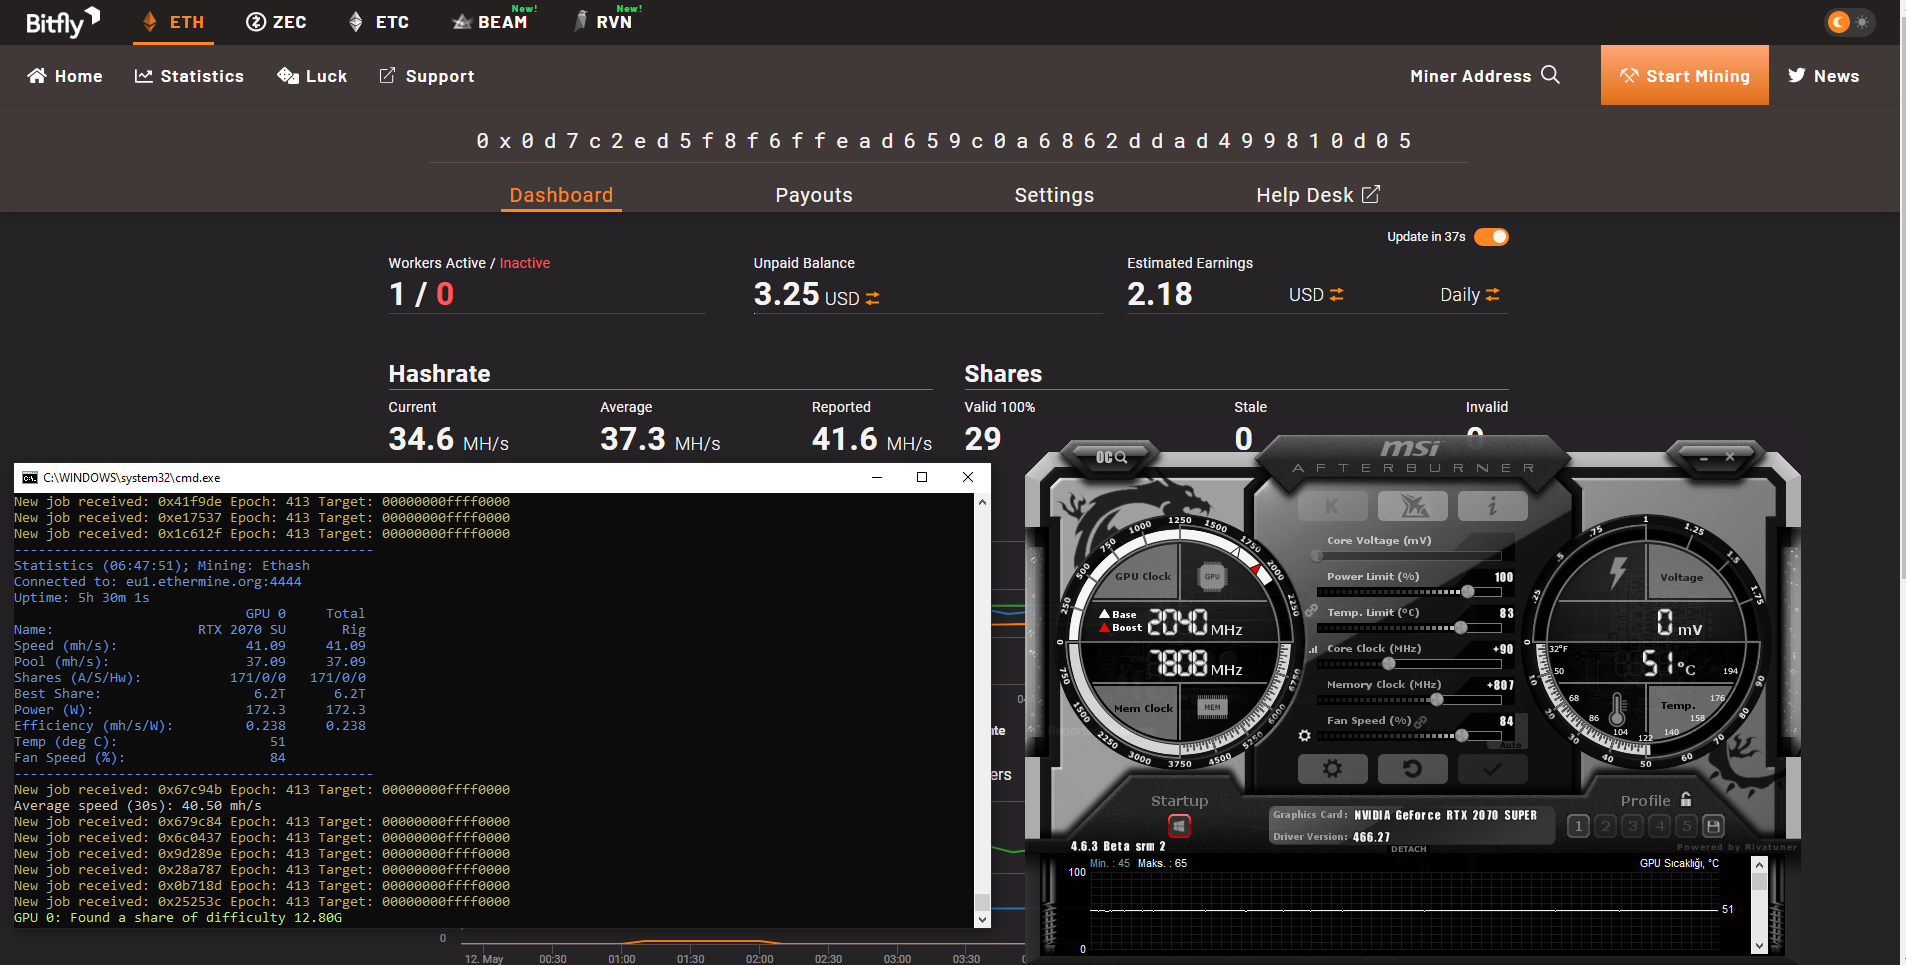Viewport: 1906px width, 965px height.
Task: Toggle the auto-update switch
Action: [x=1491, y=237]
